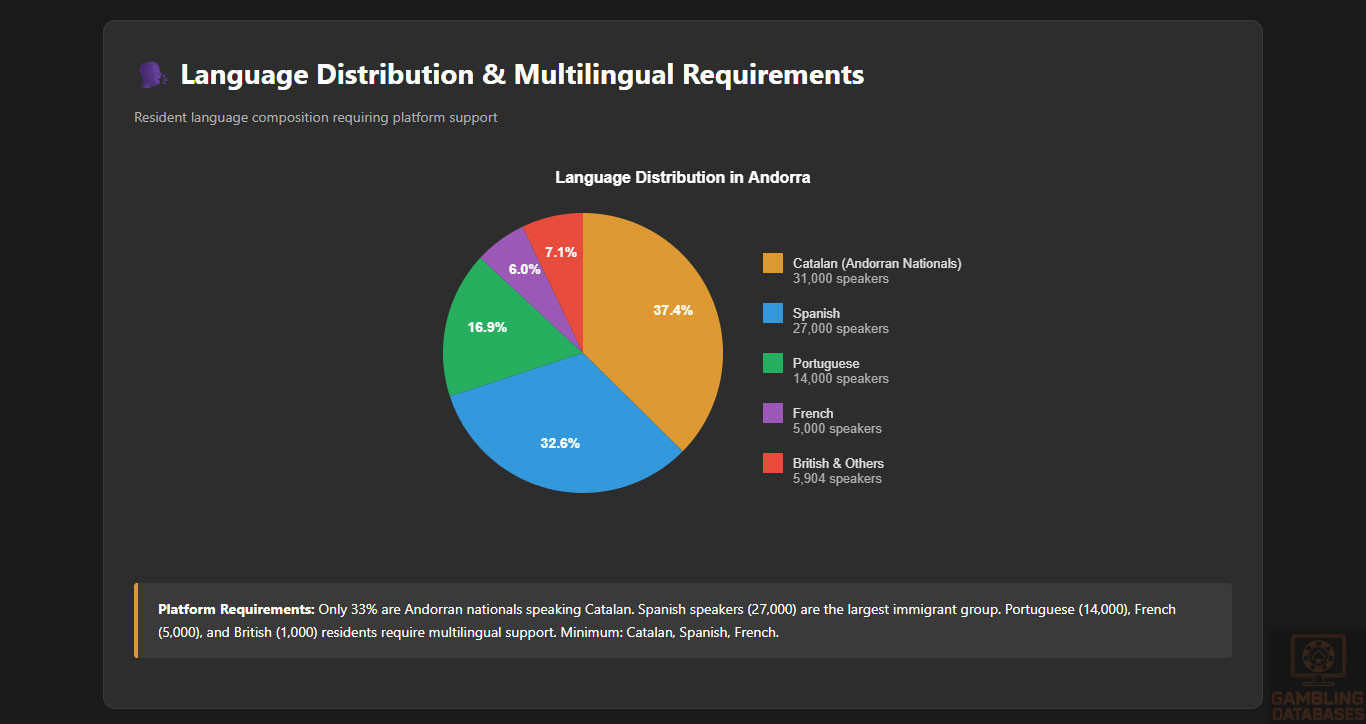This screenshot has height=724, width=1366.
Task: Click the purple French legend swatch
Action: (773, 413)
